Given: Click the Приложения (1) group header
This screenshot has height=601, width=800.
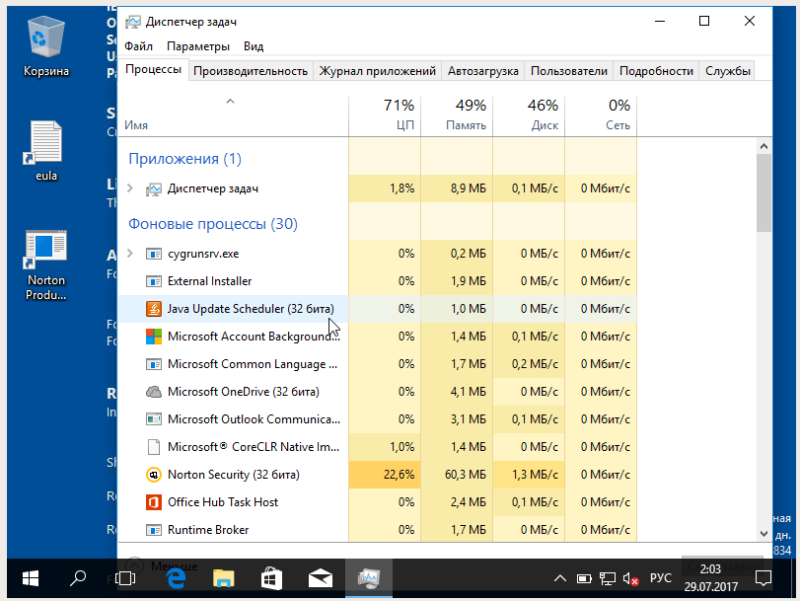Looking at the screenshot, I should 185,159.
